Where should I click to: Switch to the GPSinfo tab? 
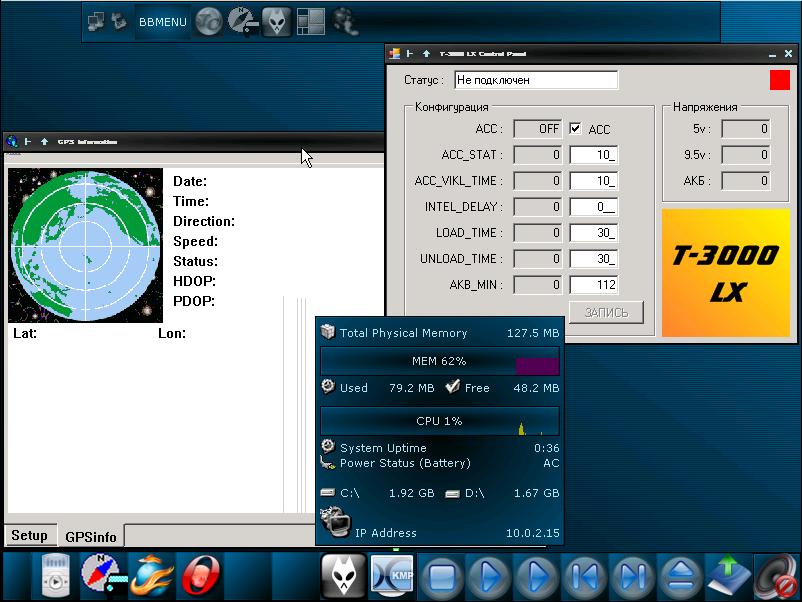point(91,537)
